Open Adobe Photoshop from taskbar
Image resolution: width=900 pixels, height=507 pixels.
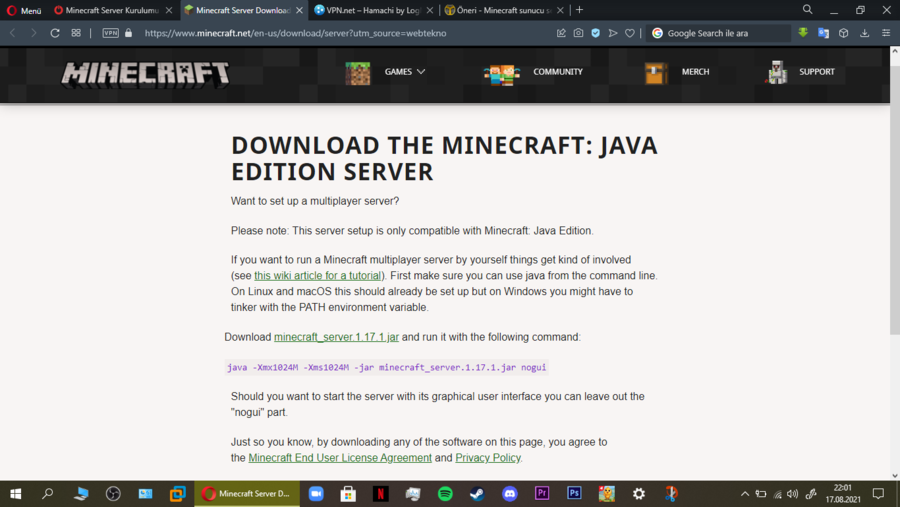coord(574,494)
